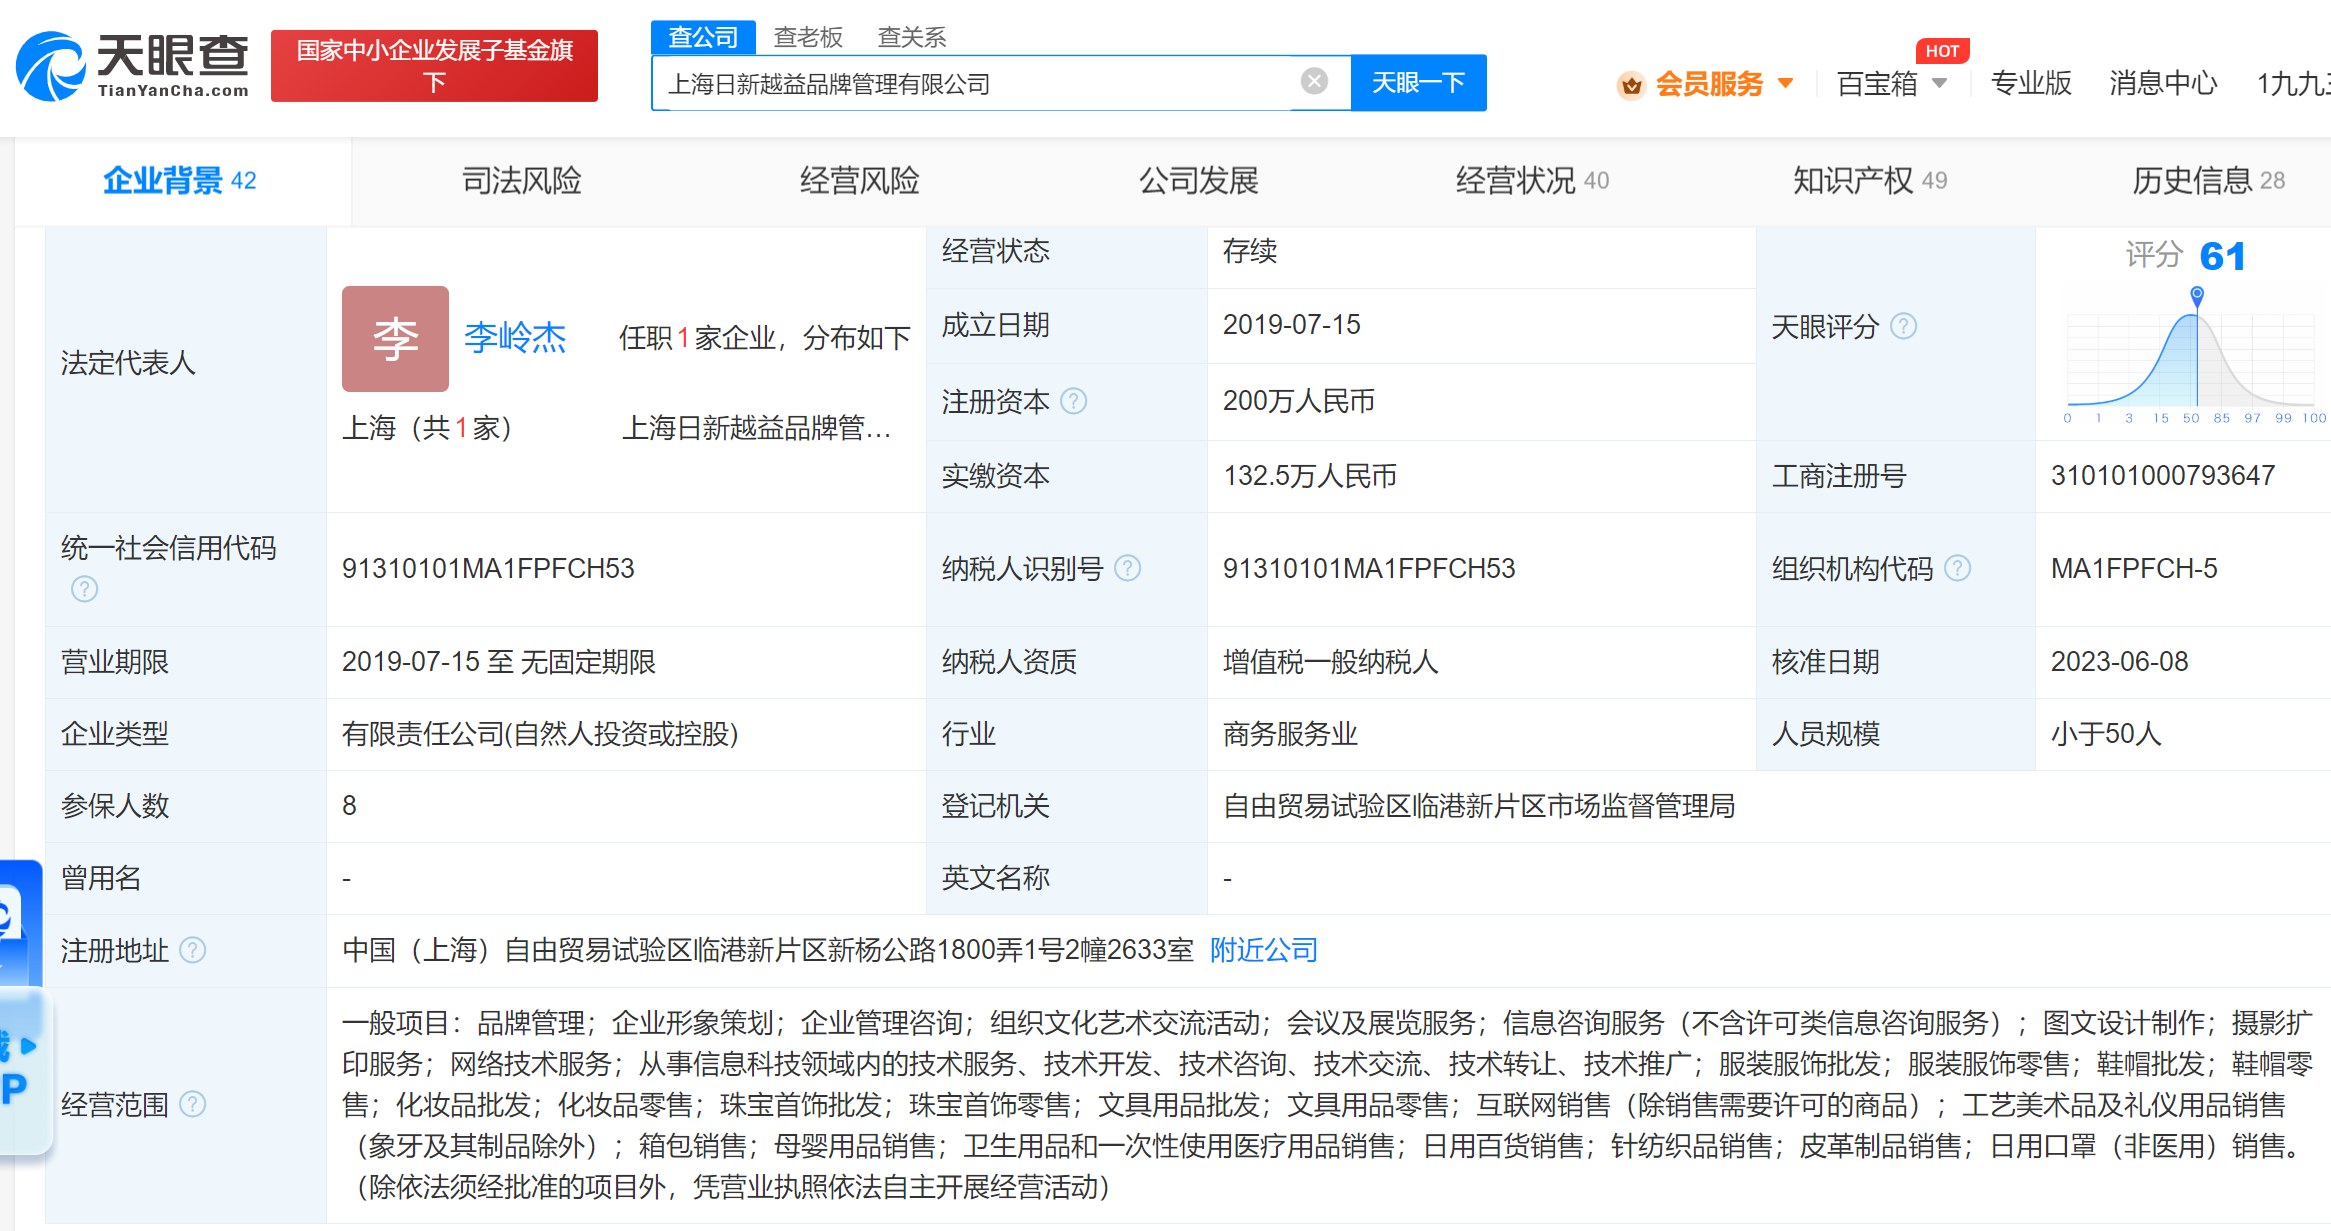
Task: Open 消息中心
Action: 2163,83
